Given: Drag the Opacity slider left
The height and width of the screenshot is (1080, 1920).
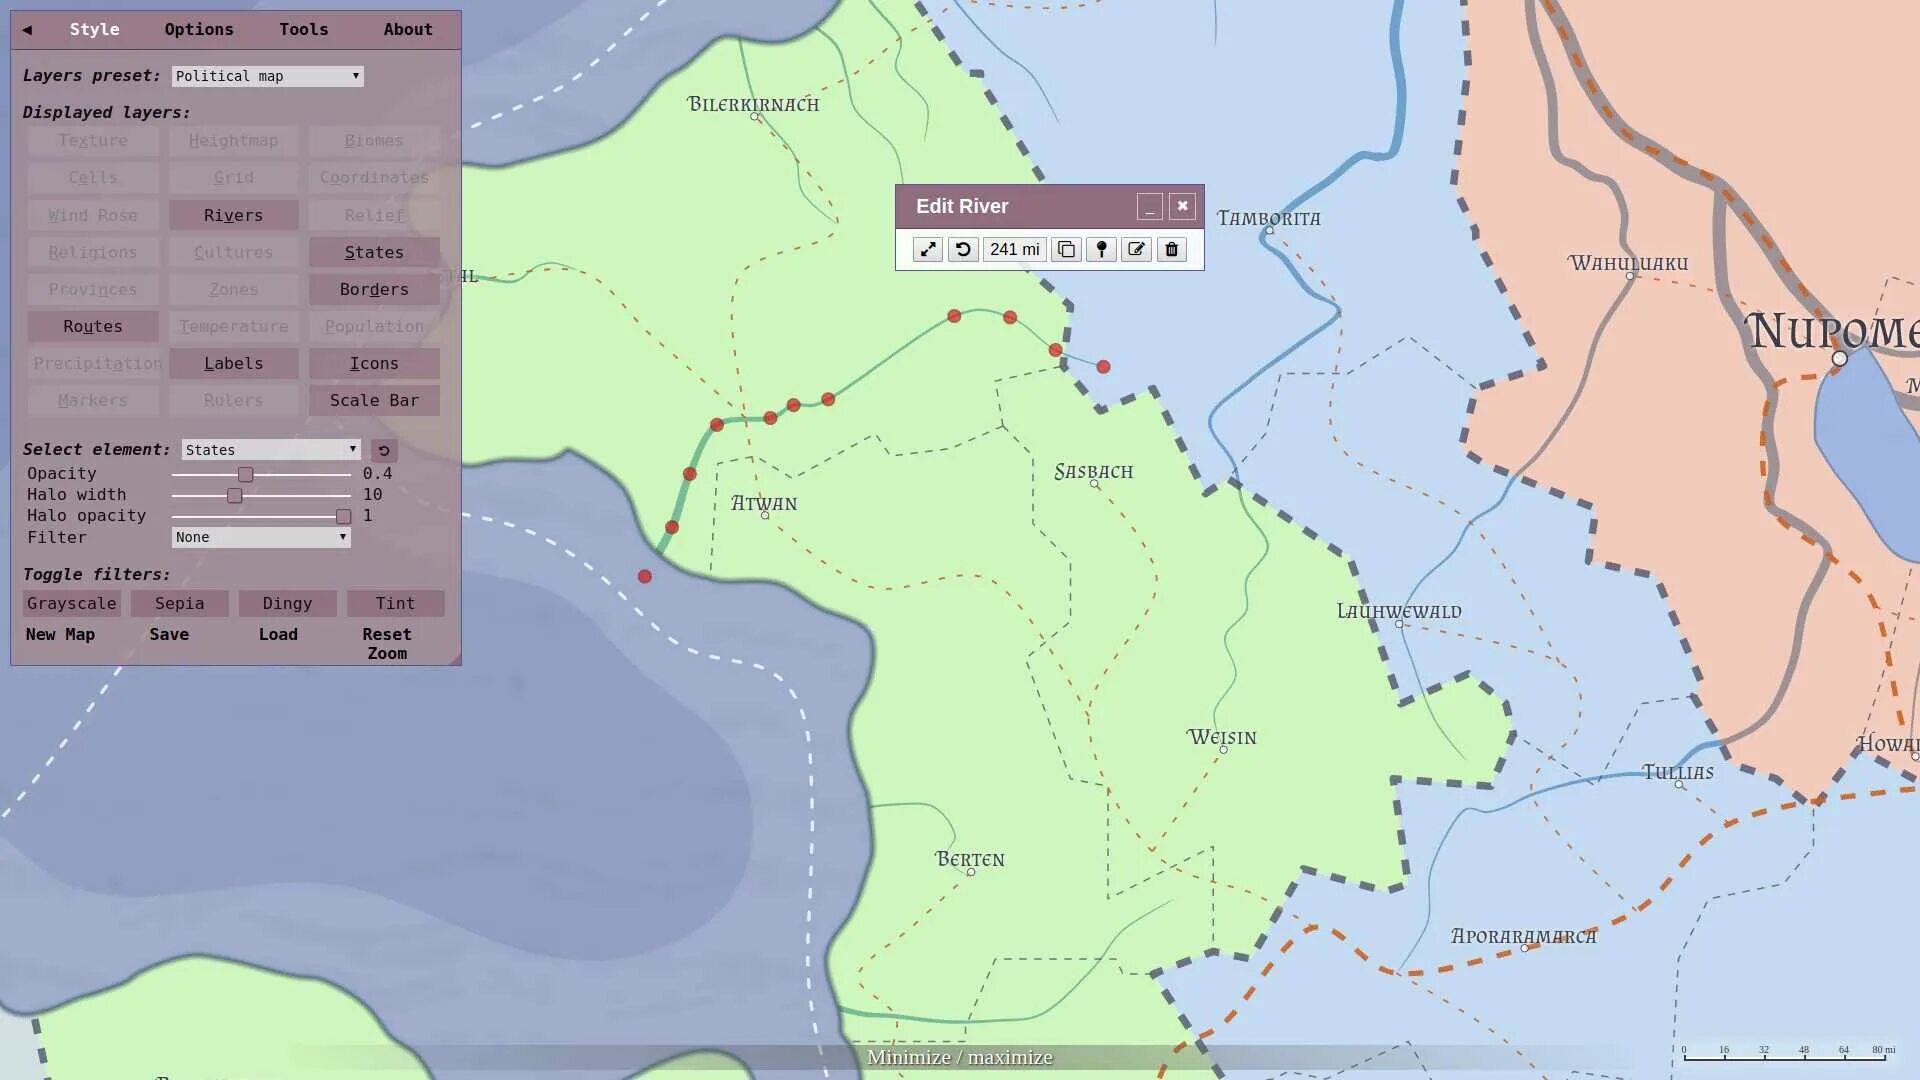Looking at the screenshot, I should [244, 473].
